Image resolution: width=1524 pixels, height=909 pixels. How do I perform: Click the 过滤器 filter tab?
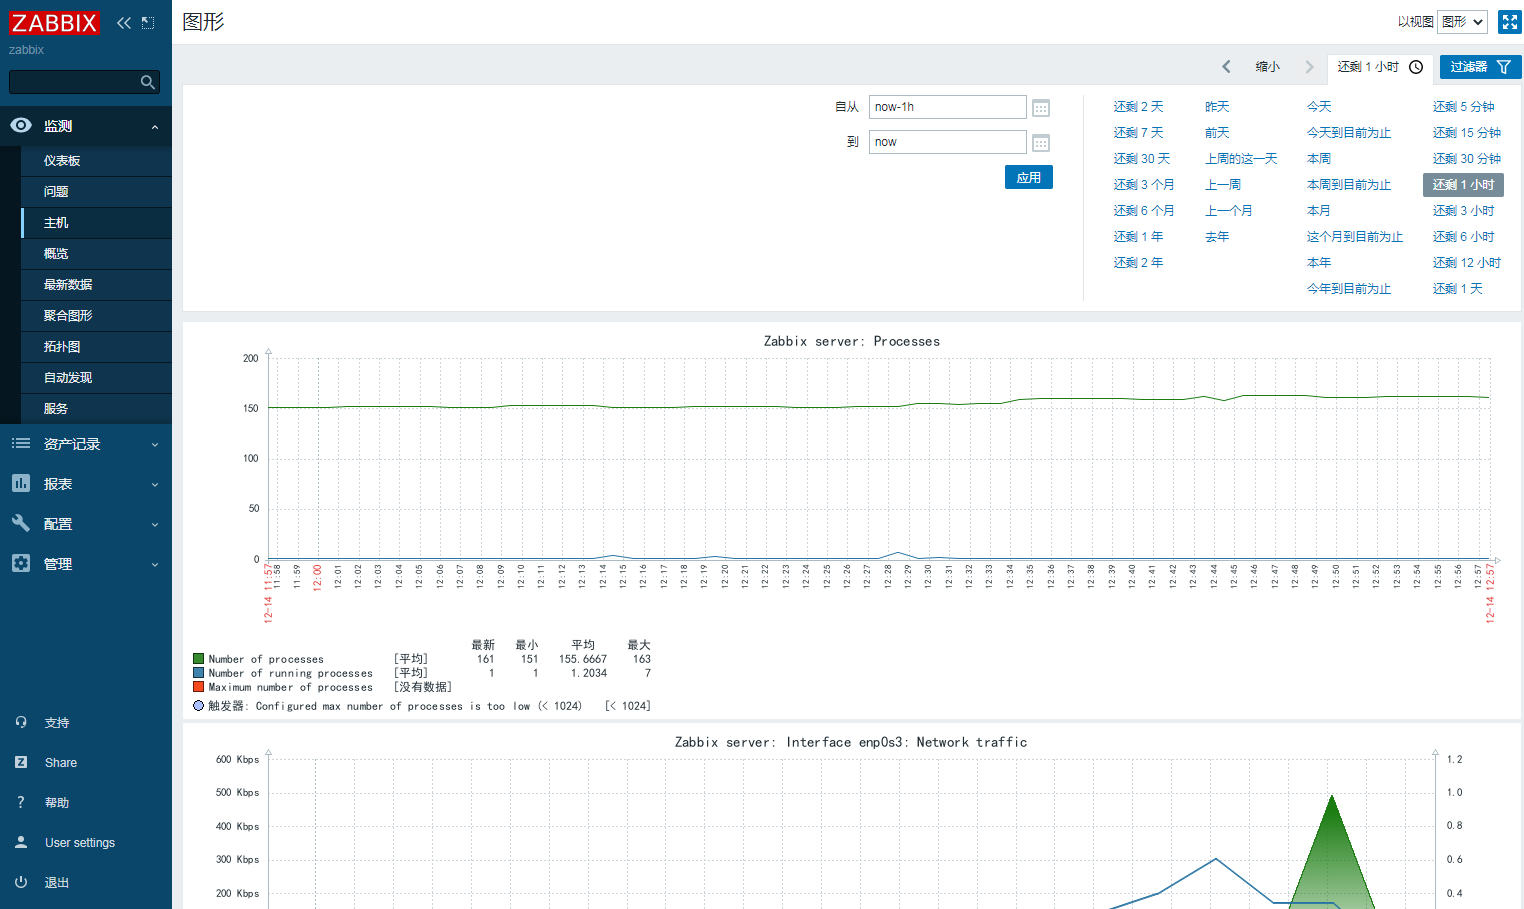1481,67
